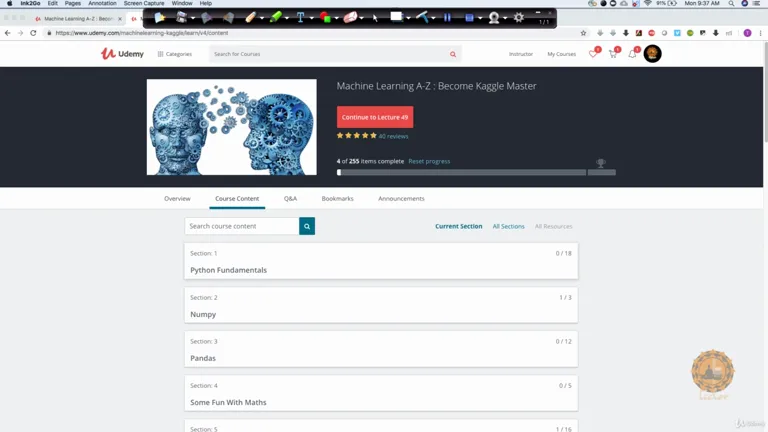This screenshot has height=432, width=768.
Task: Go to previous page in Ink2Go toolbar
Action: click(206, 18)
